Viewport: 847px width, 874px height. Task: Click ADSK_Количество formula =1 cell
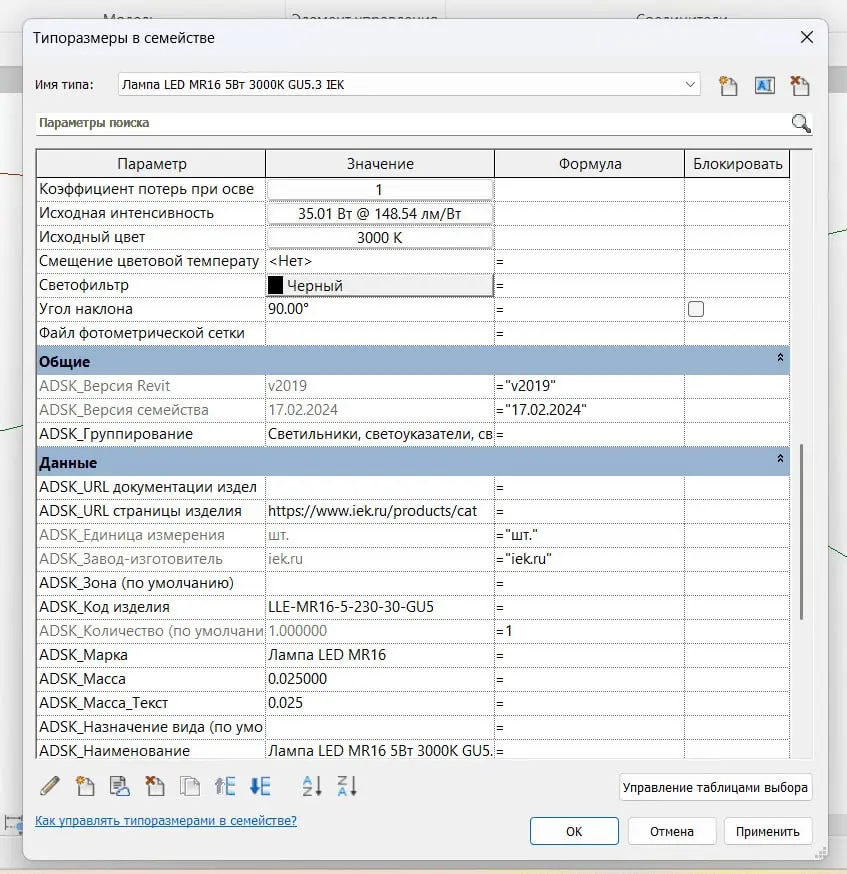pos(590,631)
